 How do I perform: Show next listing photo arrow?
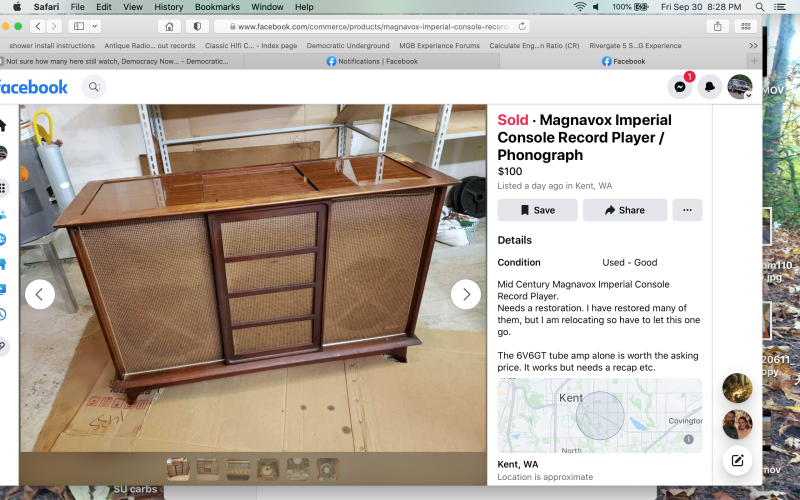466,294
